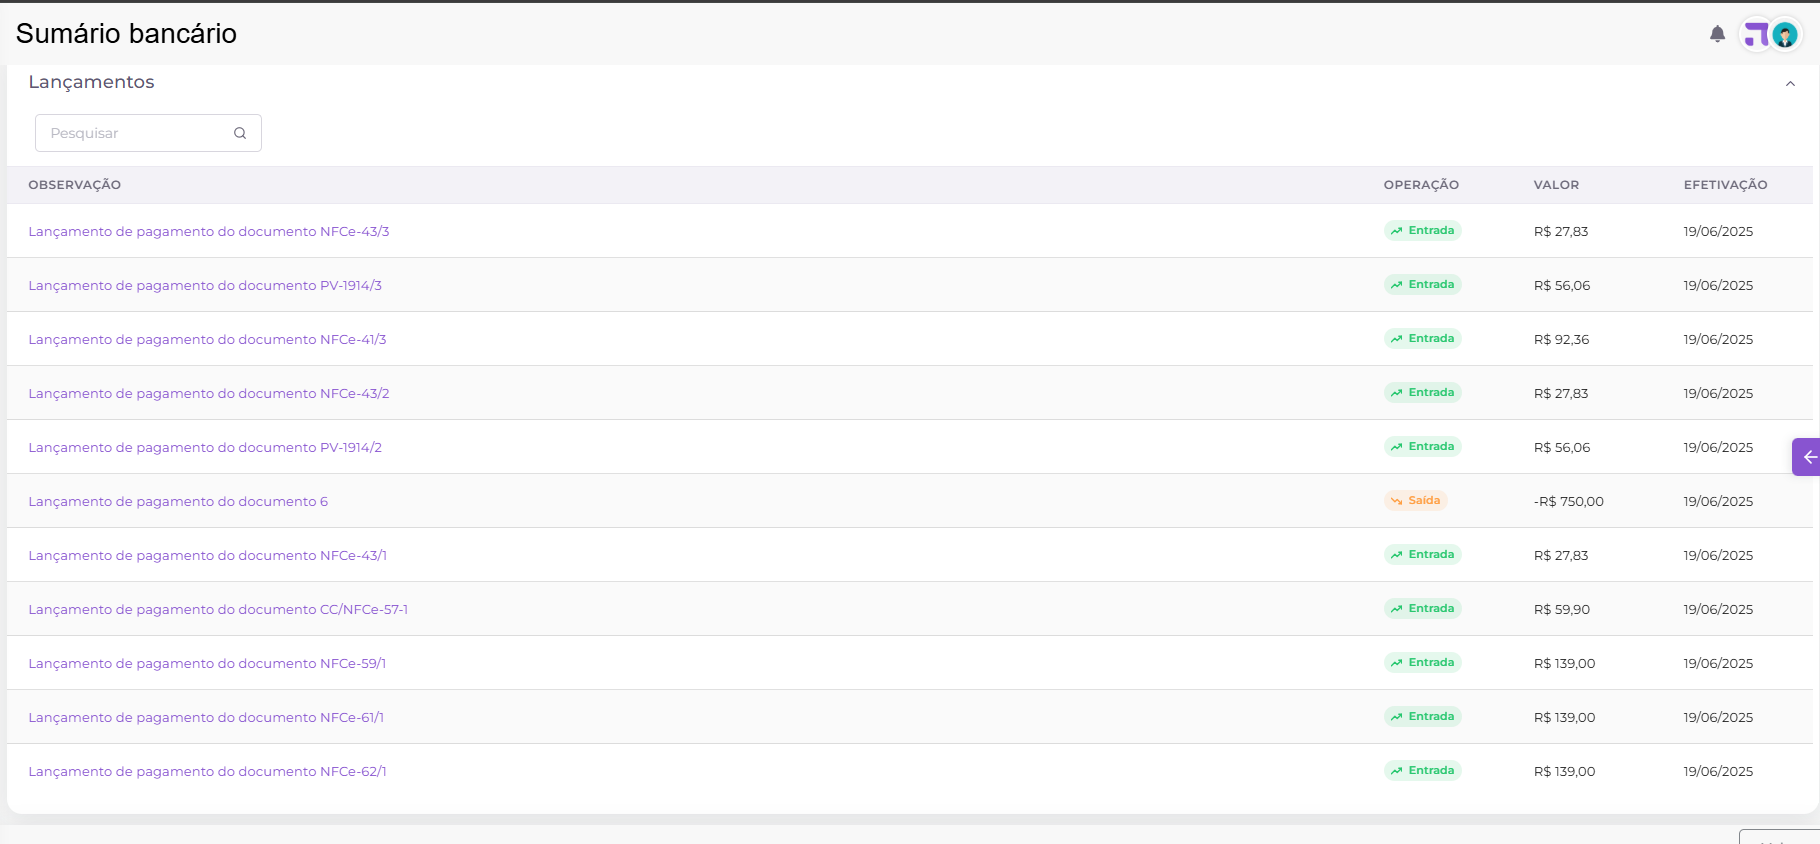Click the purple company logo icon
1820x844 pixels.
pos(1756,35)
